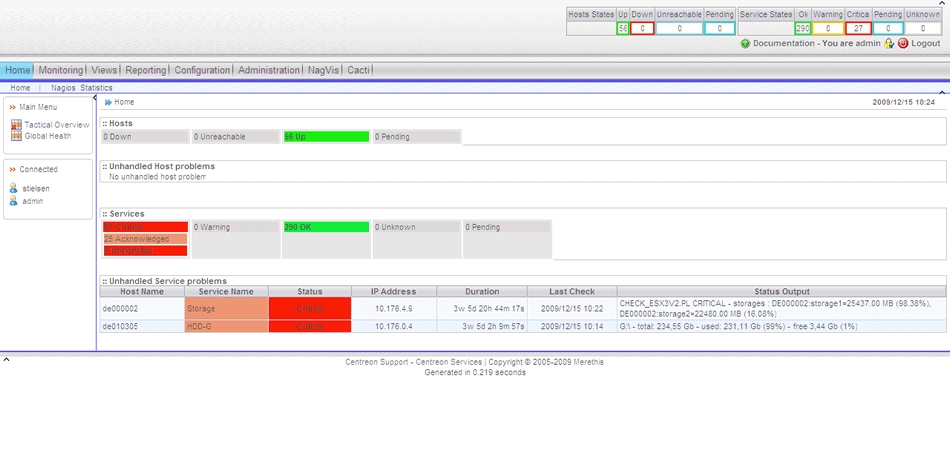Image resolution: width=950 pixels, height=459 pixels.
Task: Click the 0 Warning services bar
Action: 236,227
